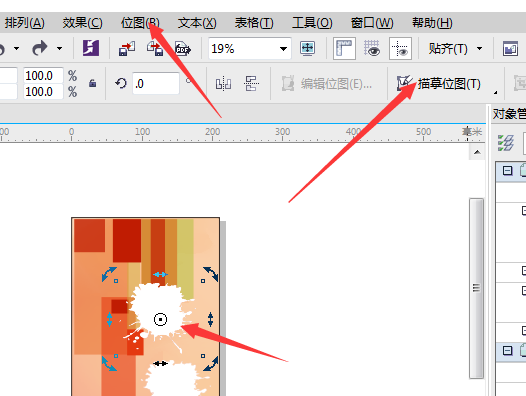Click the 毫米 ruler units label

point(472,131)
